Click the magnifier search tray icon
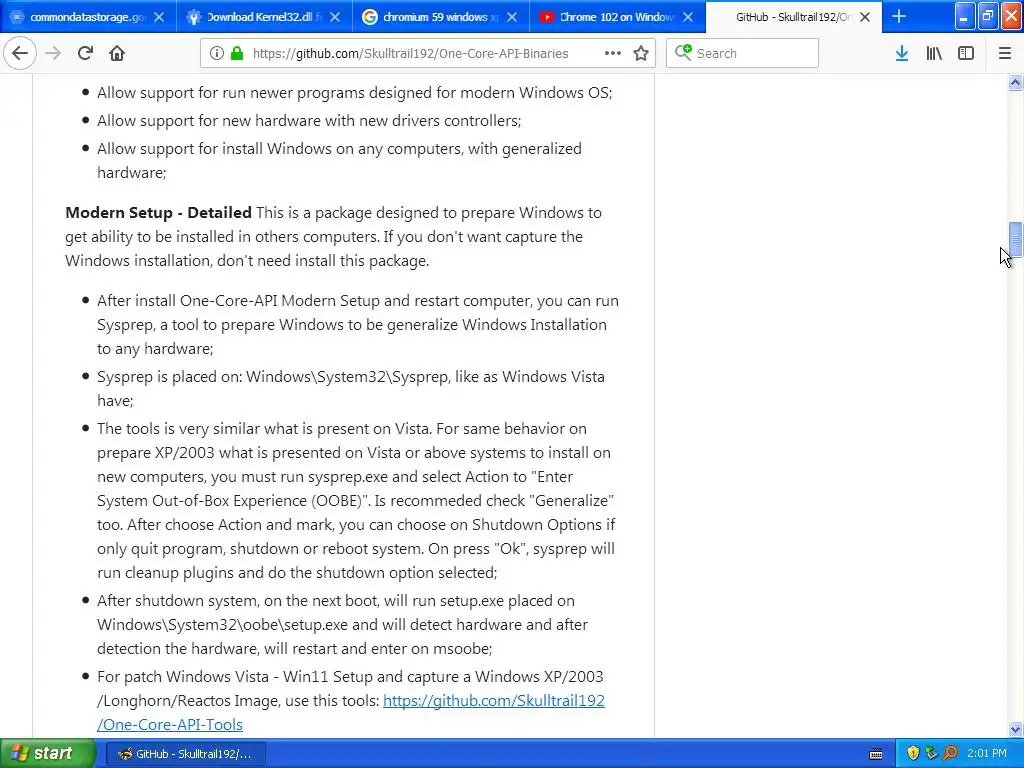This screenshot has height=768, width=1024. tap(950, 754)
